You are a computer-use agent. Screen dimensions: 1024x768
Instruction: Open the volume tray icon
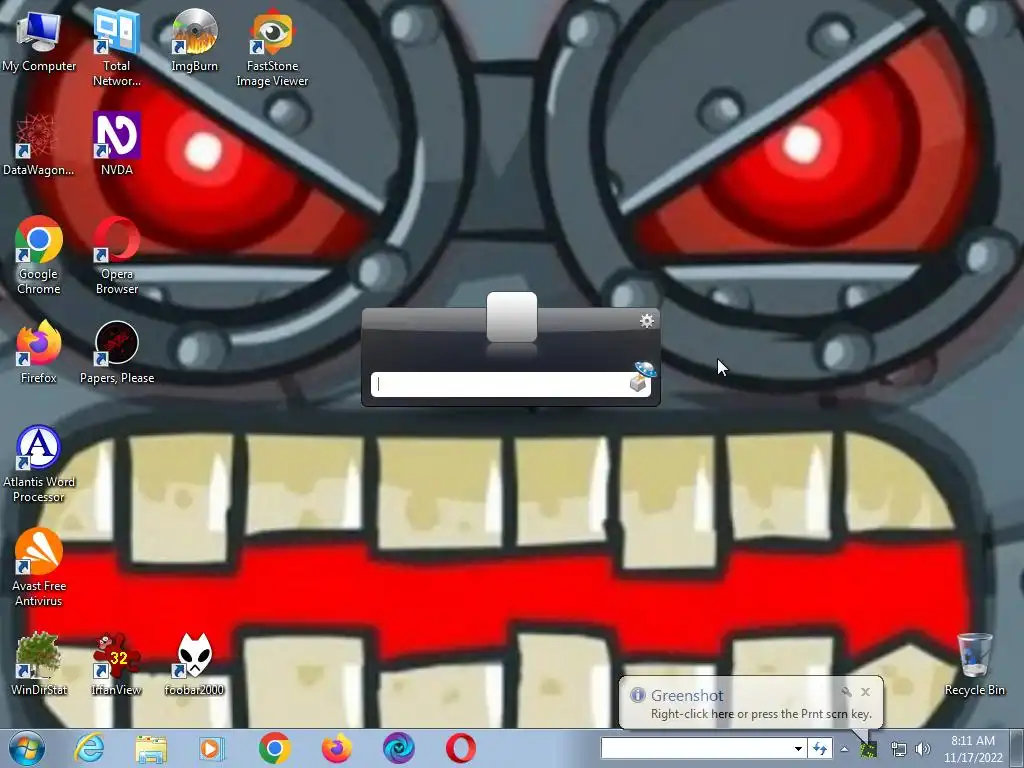pos(922,750)
